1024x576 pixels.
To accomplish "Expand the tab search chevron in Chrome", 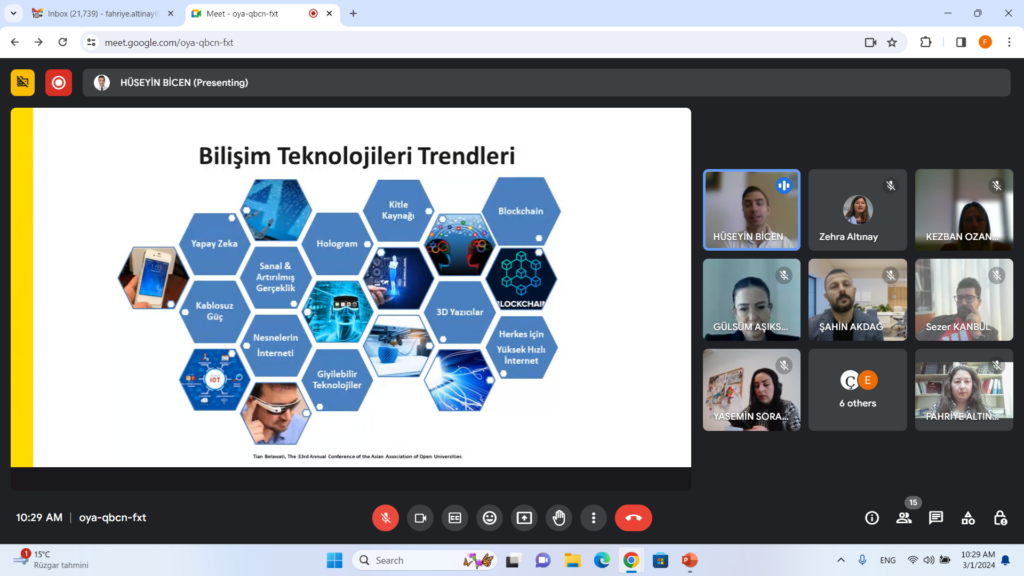I will tap(13, 14).
